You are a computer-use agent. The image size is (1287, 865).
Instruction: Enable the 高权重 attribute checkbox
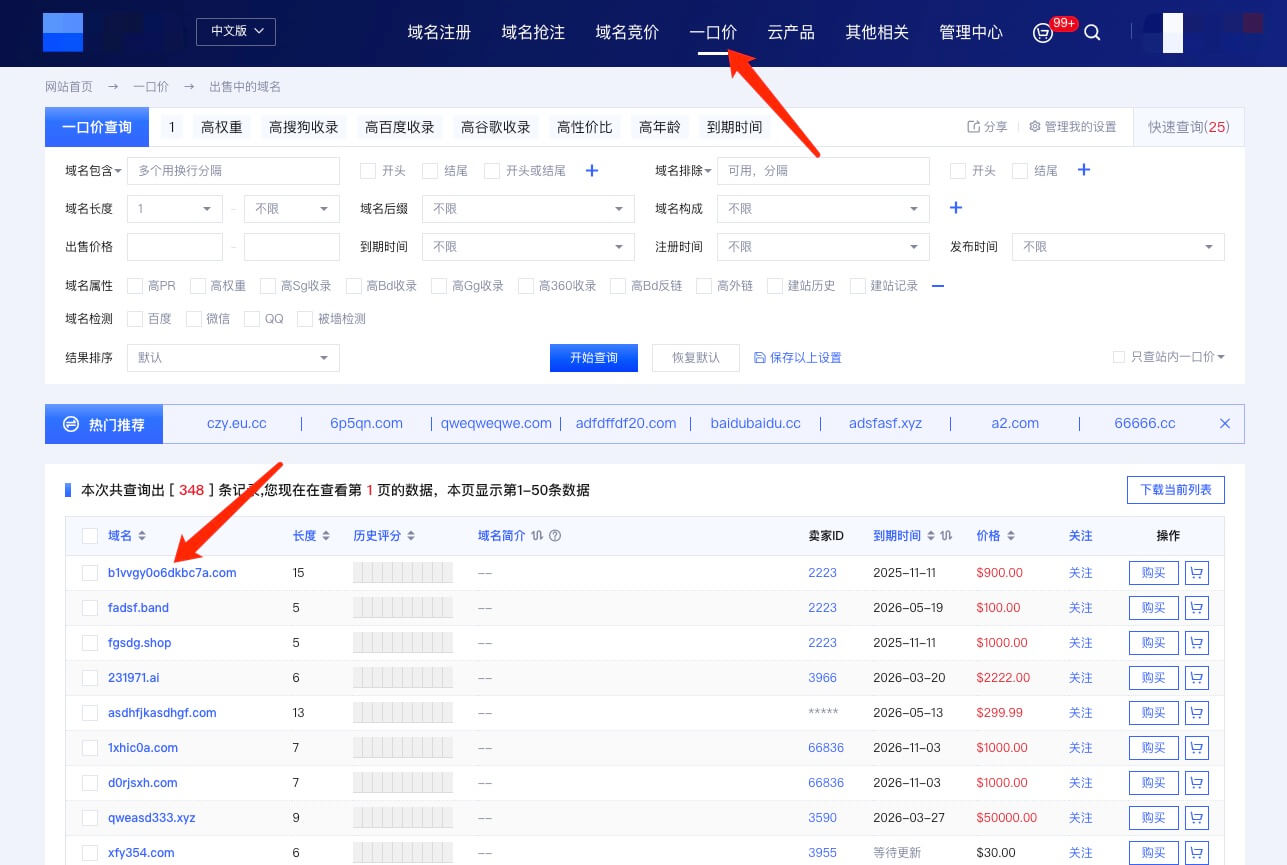(x=198, y=286)
